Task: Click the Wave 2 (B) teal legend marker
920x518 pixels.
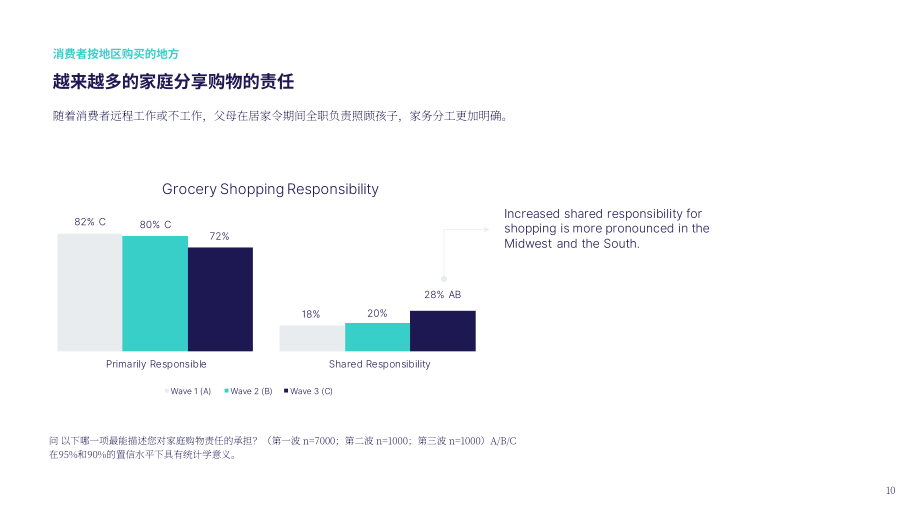Action: click(x=226, y=391)
